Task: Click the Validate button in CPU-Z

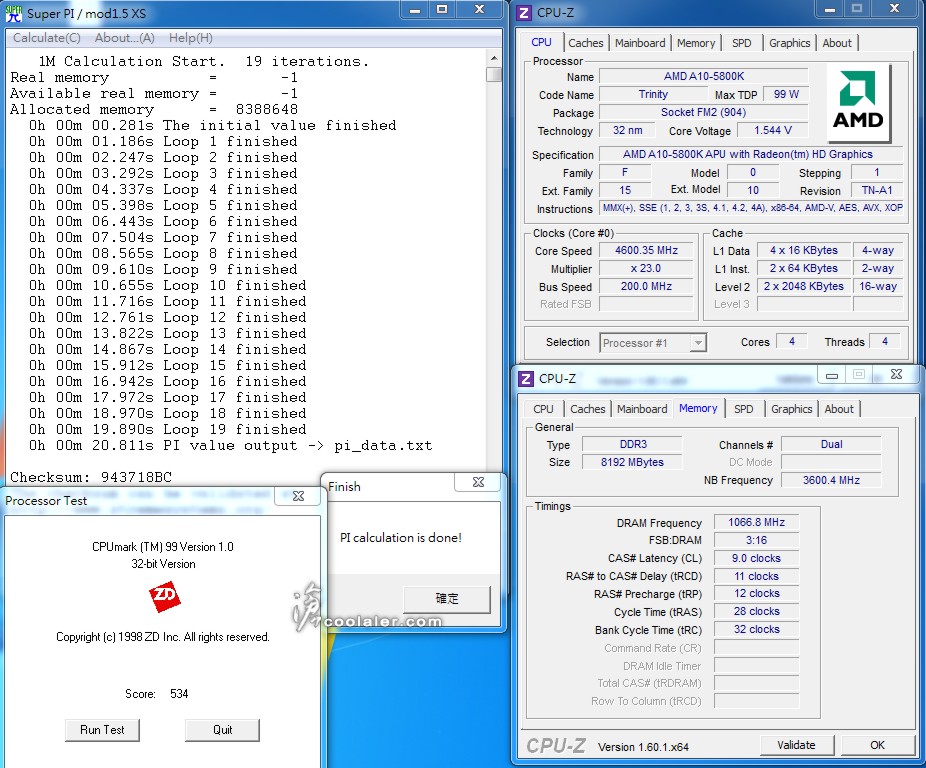Action: (796, 745)
